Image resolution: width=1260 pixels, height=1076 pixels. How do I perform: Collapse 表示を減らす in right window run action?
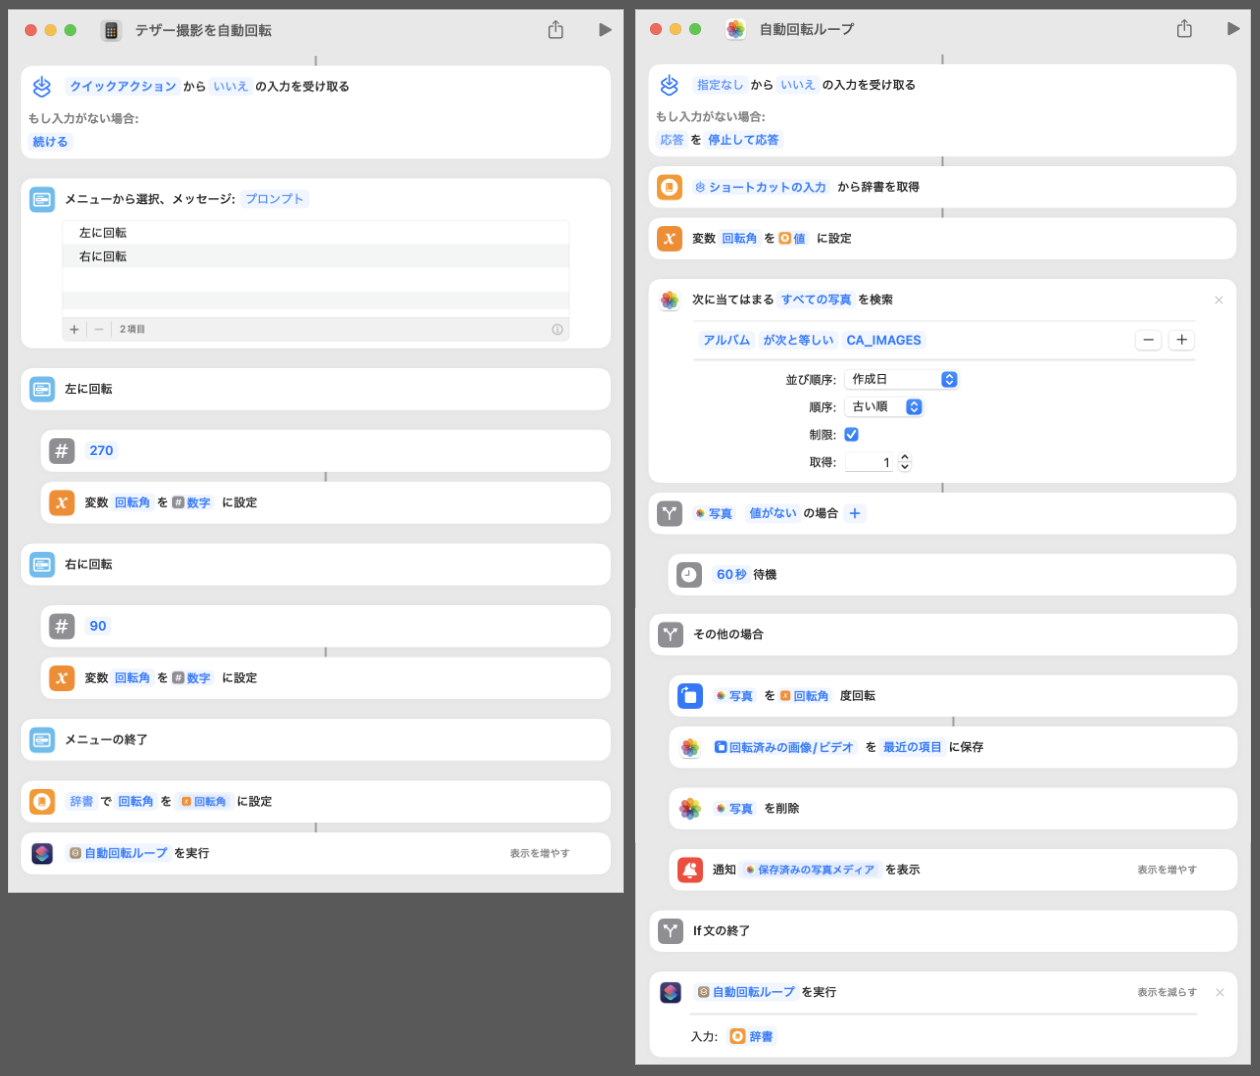click(x=1167, y=993)
